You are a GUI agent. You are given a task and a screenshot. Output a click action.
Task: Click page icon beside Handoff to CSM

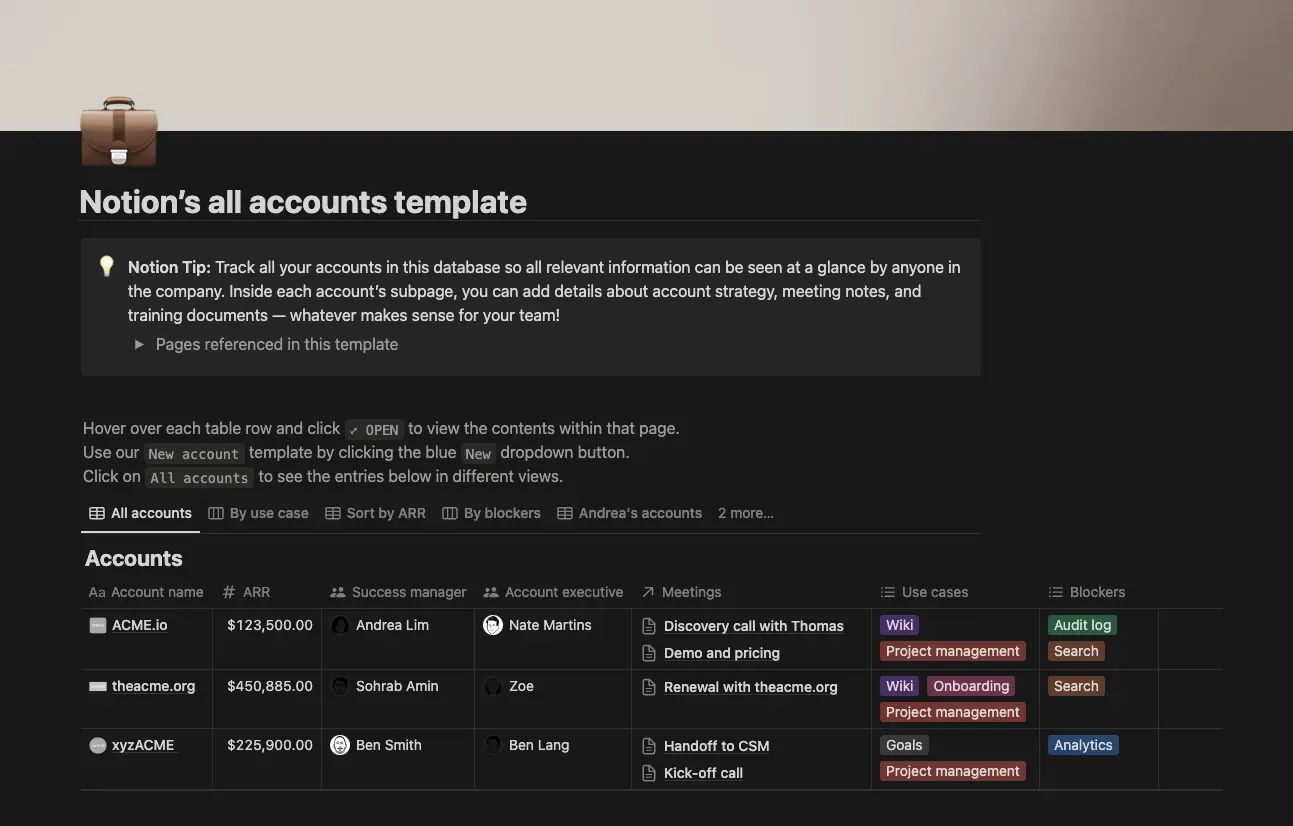[648, 746]
